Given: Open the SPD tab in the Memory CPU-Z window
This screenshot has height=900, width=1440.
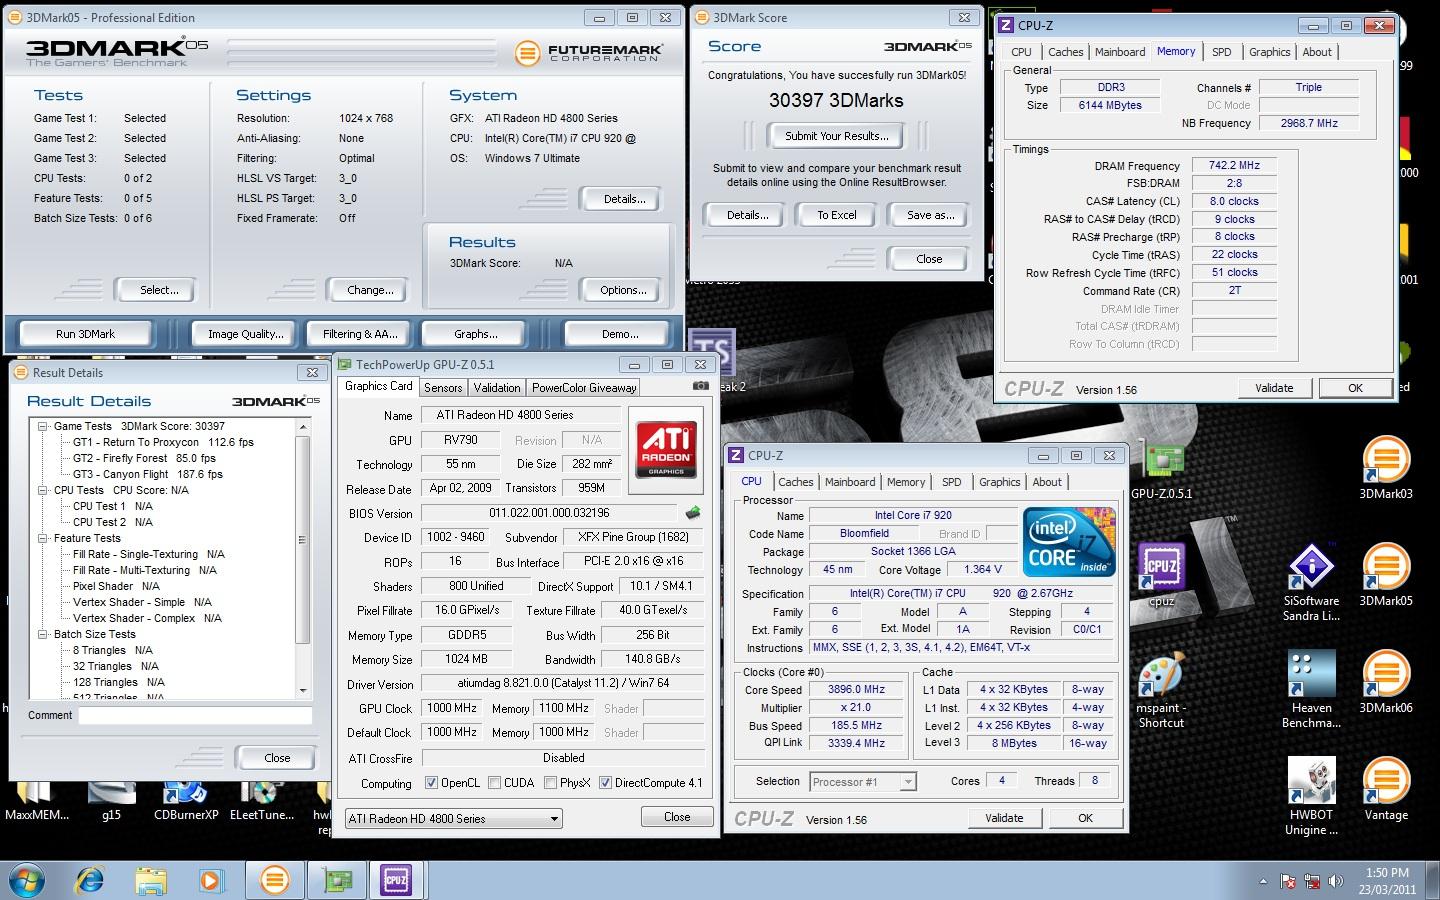Looking at the screenshot, I should point(1221,52).
